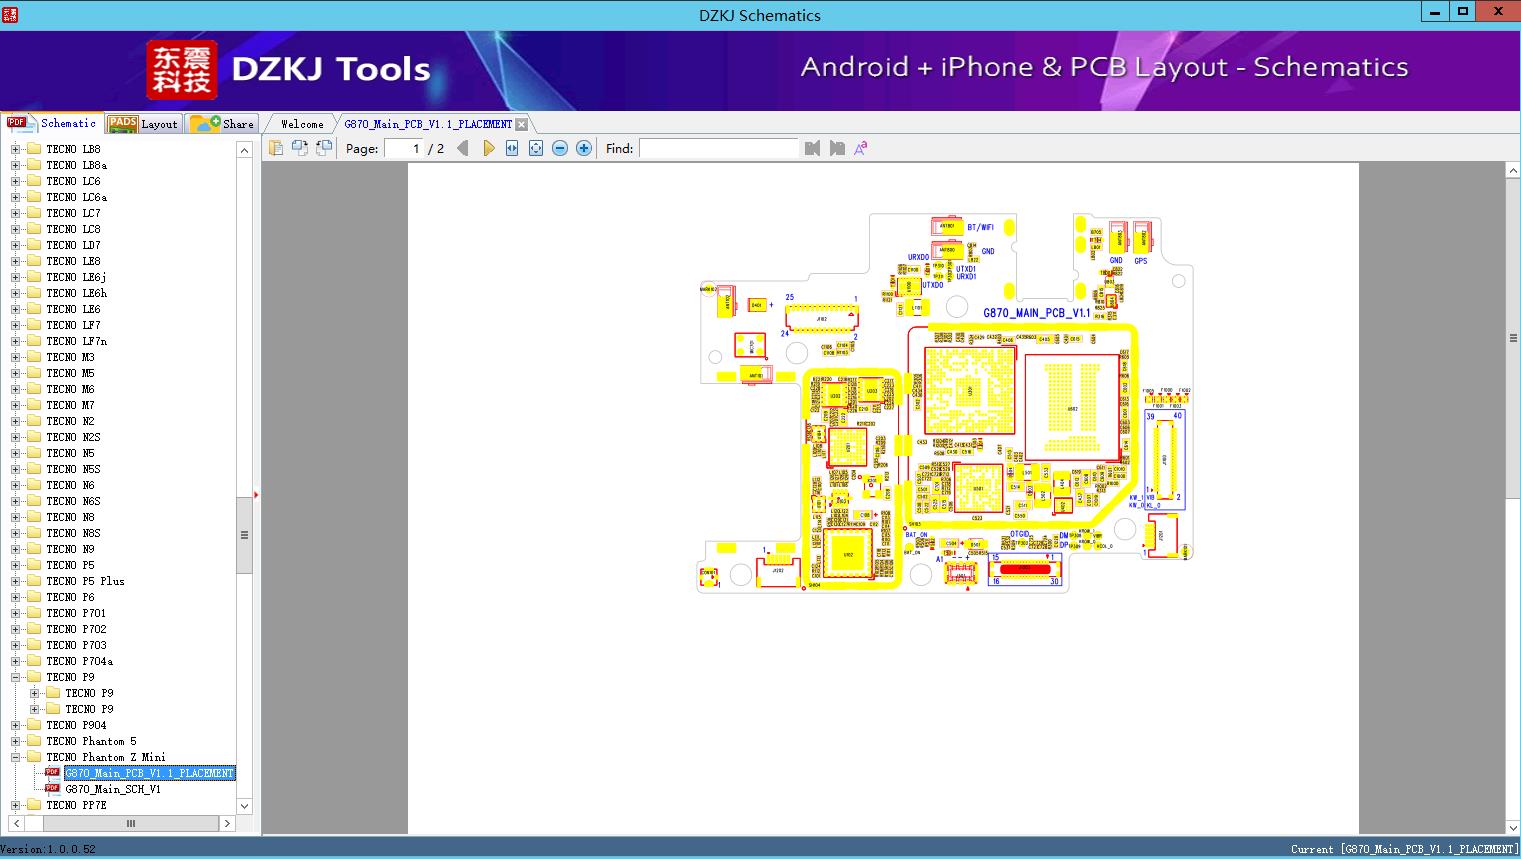This screenshot has width=1521, height=859.
Task: Open the Share tab
Action: coord(222,123)
